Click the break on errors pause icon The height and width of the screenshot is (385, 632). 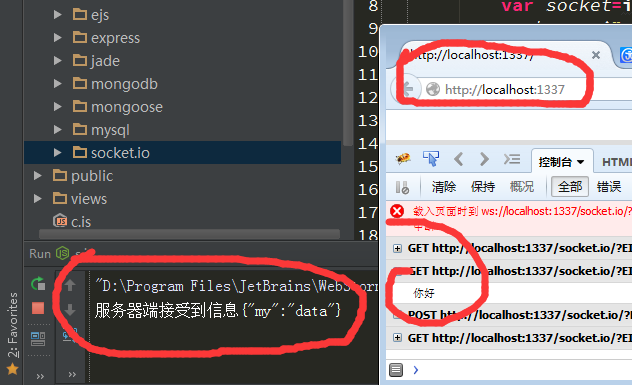402,187
